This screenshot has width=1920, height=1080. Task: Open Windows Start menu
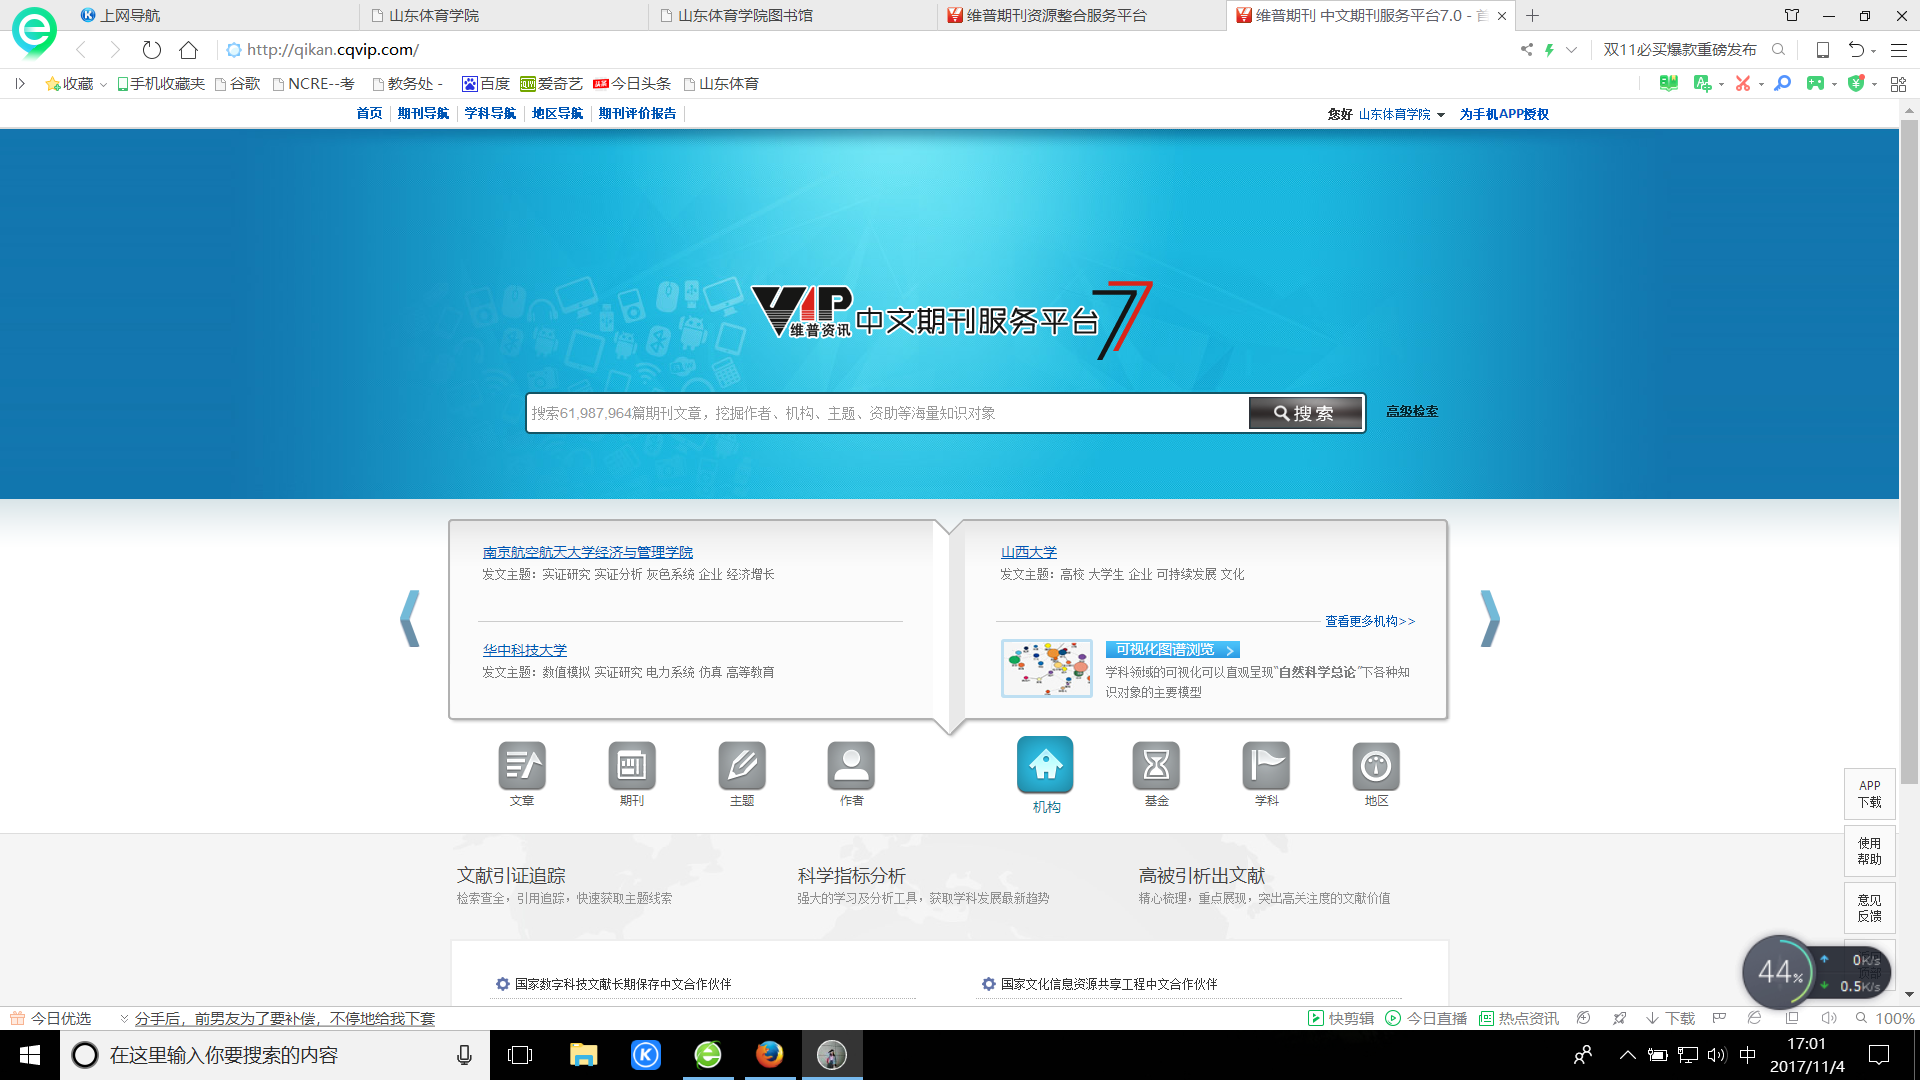pyautogui.click(x=30, y=1055)
